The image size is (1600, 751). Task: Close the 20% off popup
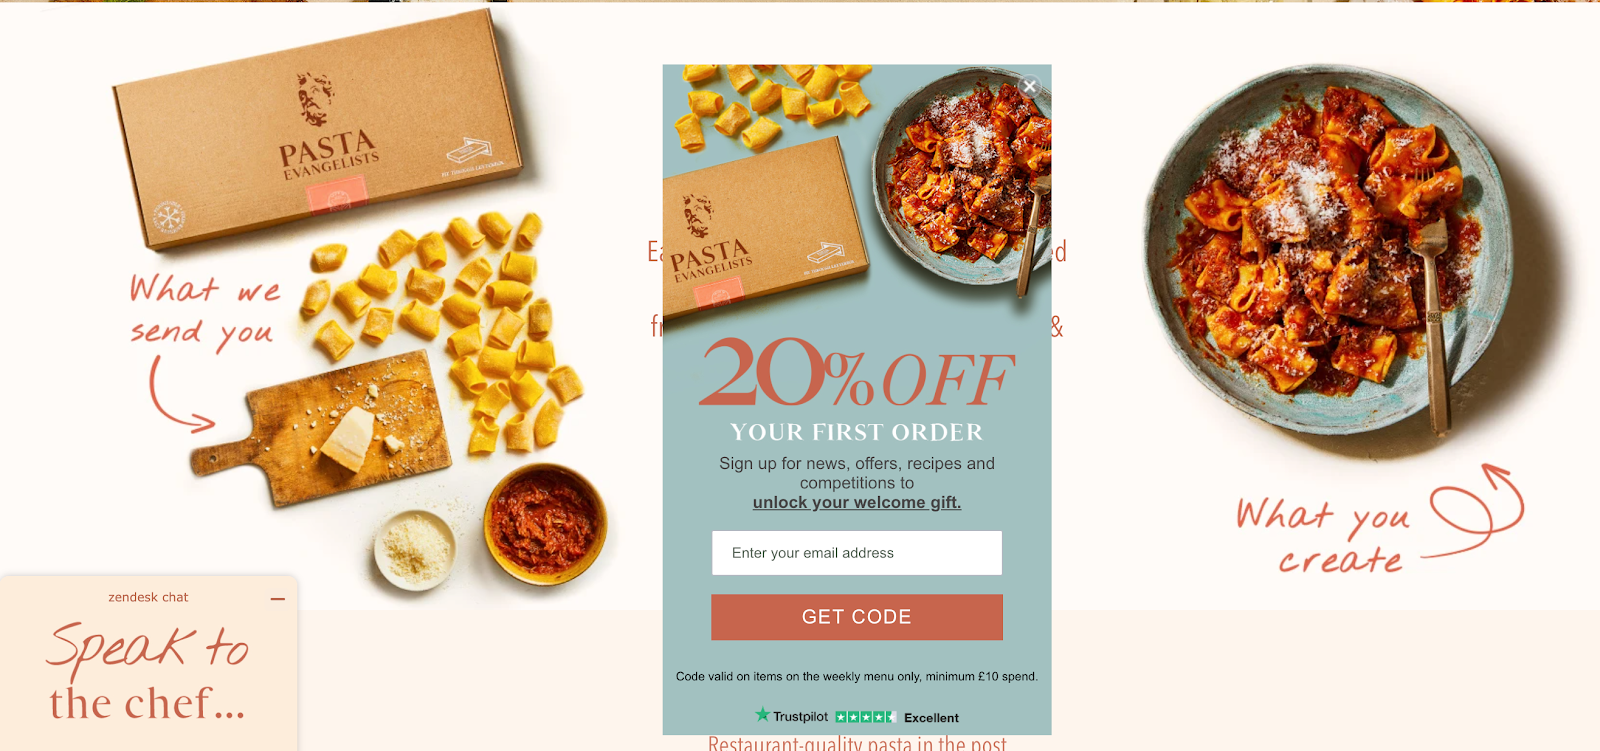pos(1030,86)
